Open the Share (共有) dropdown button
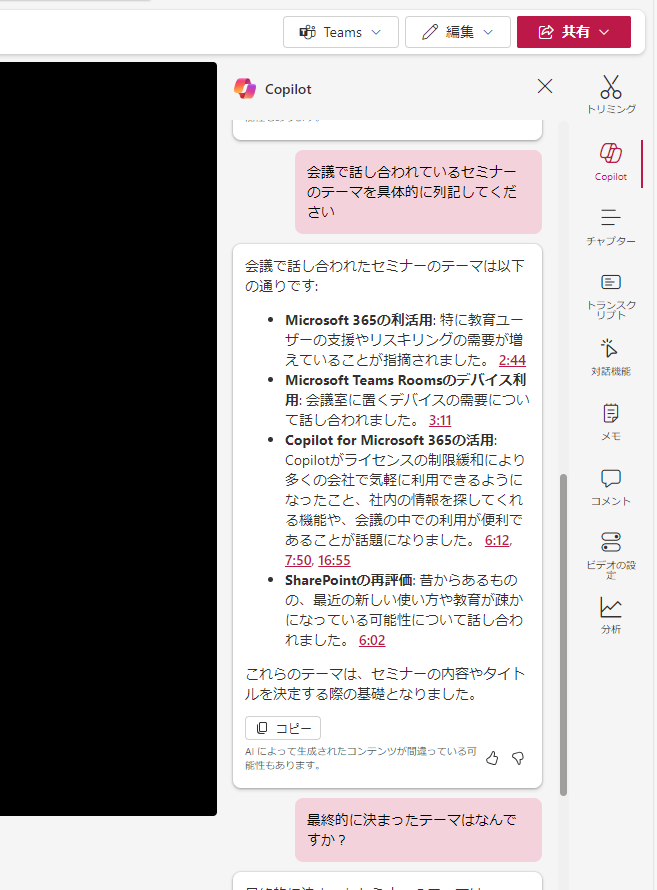This screenshot has height=890, width=657. [x=574, y=32]
